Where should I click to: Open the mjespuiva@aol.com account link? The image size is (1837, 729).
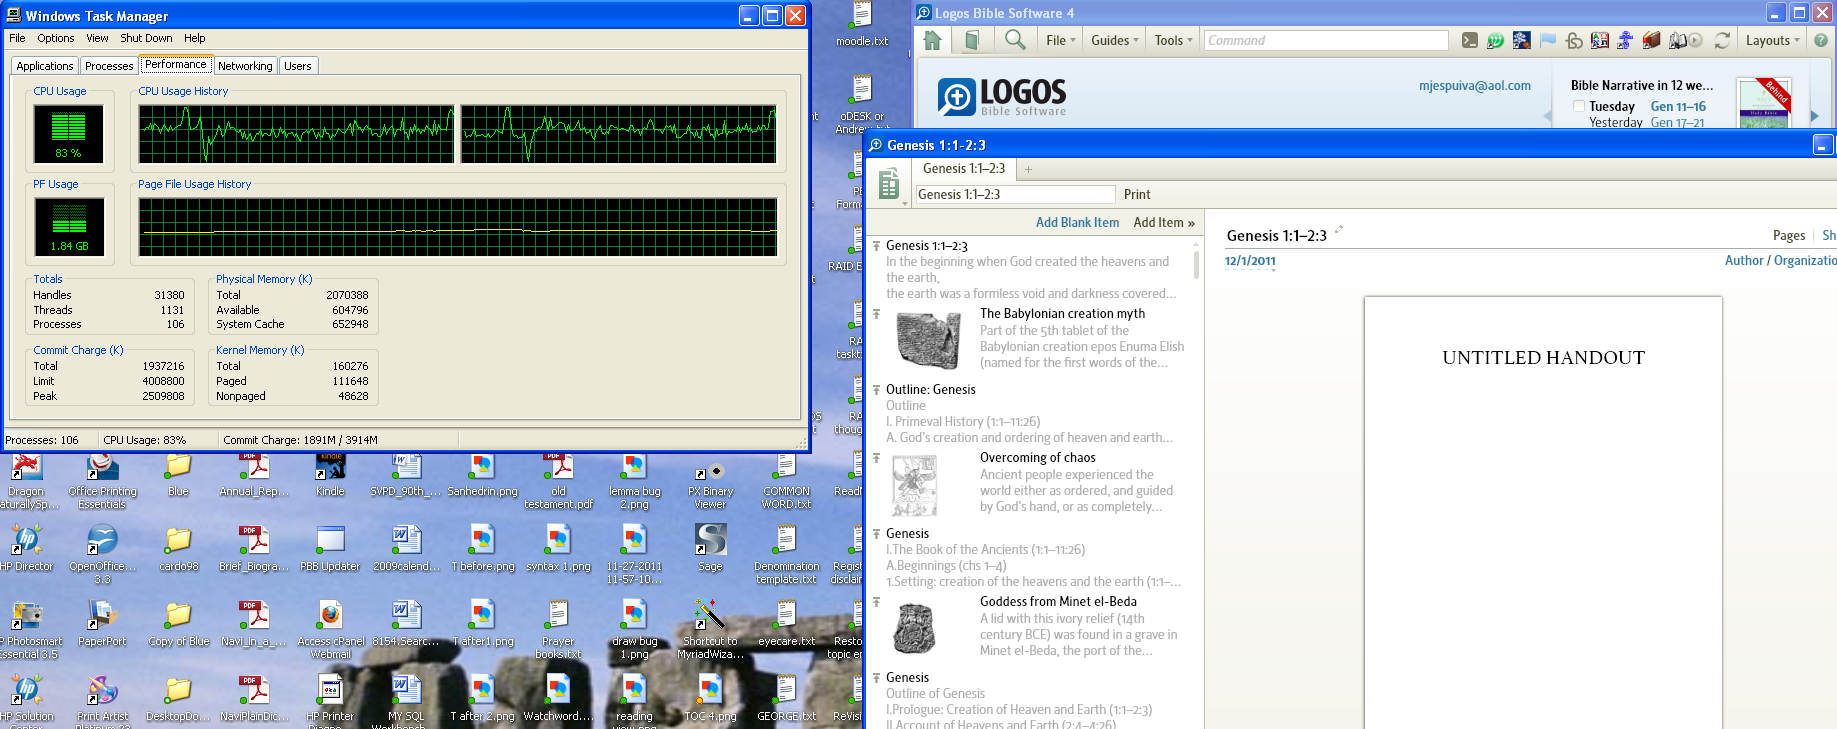[1474, 85]
